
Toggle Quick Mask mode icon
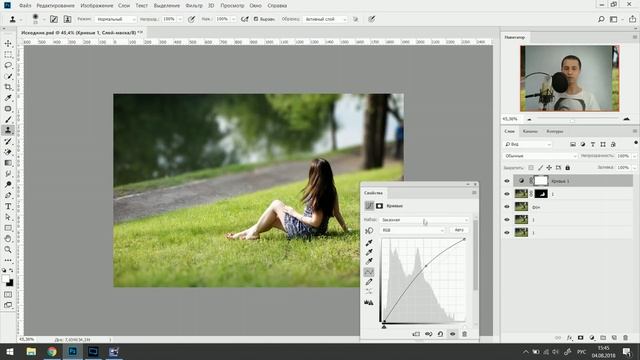click(x=8, y=294)
